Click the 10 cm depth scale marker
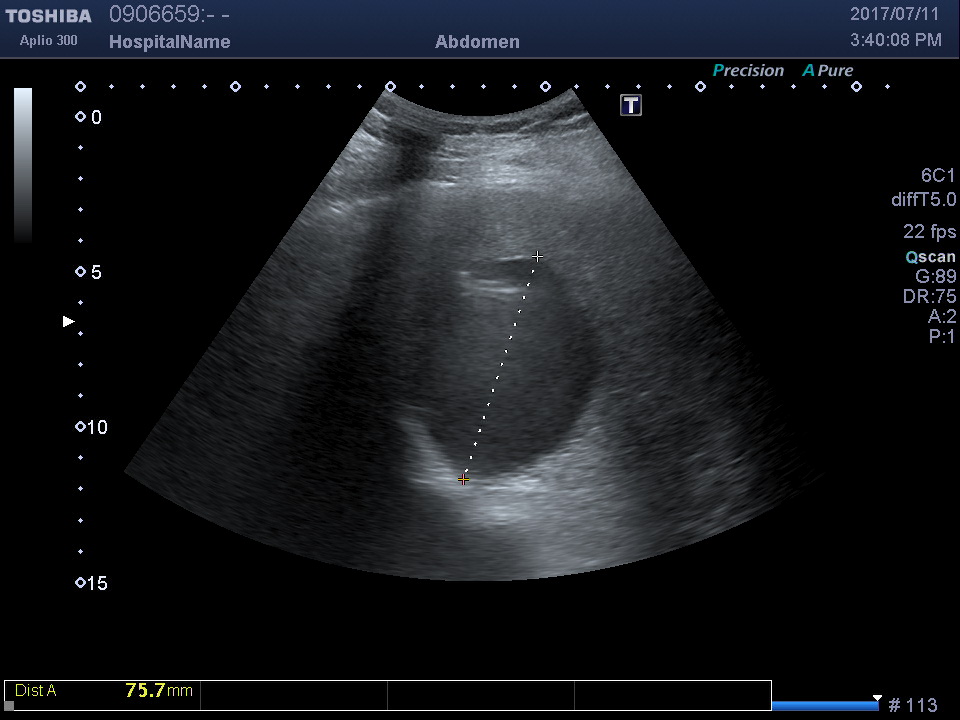Screen dimensions: 960x720 pyautogui.click(x=81, y=427)
